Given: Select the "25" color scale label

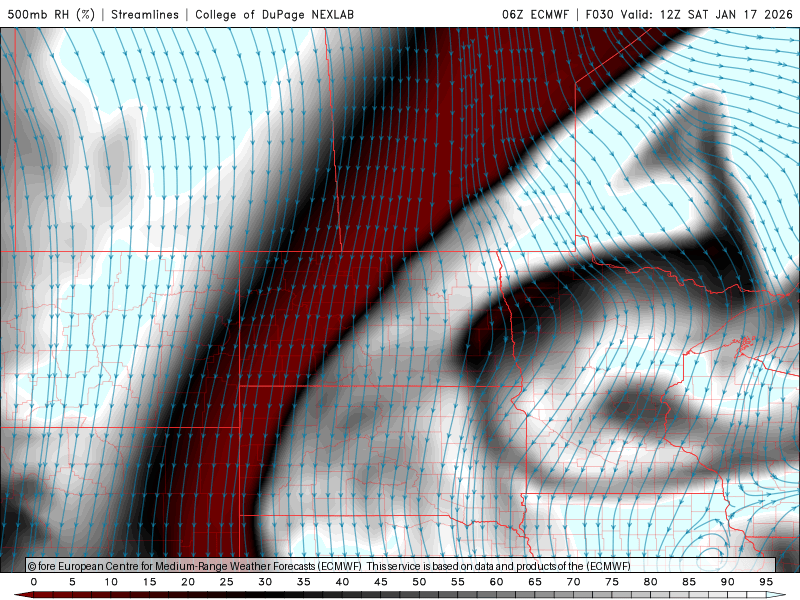Looking at the screenshot, I should pos(227,582).
